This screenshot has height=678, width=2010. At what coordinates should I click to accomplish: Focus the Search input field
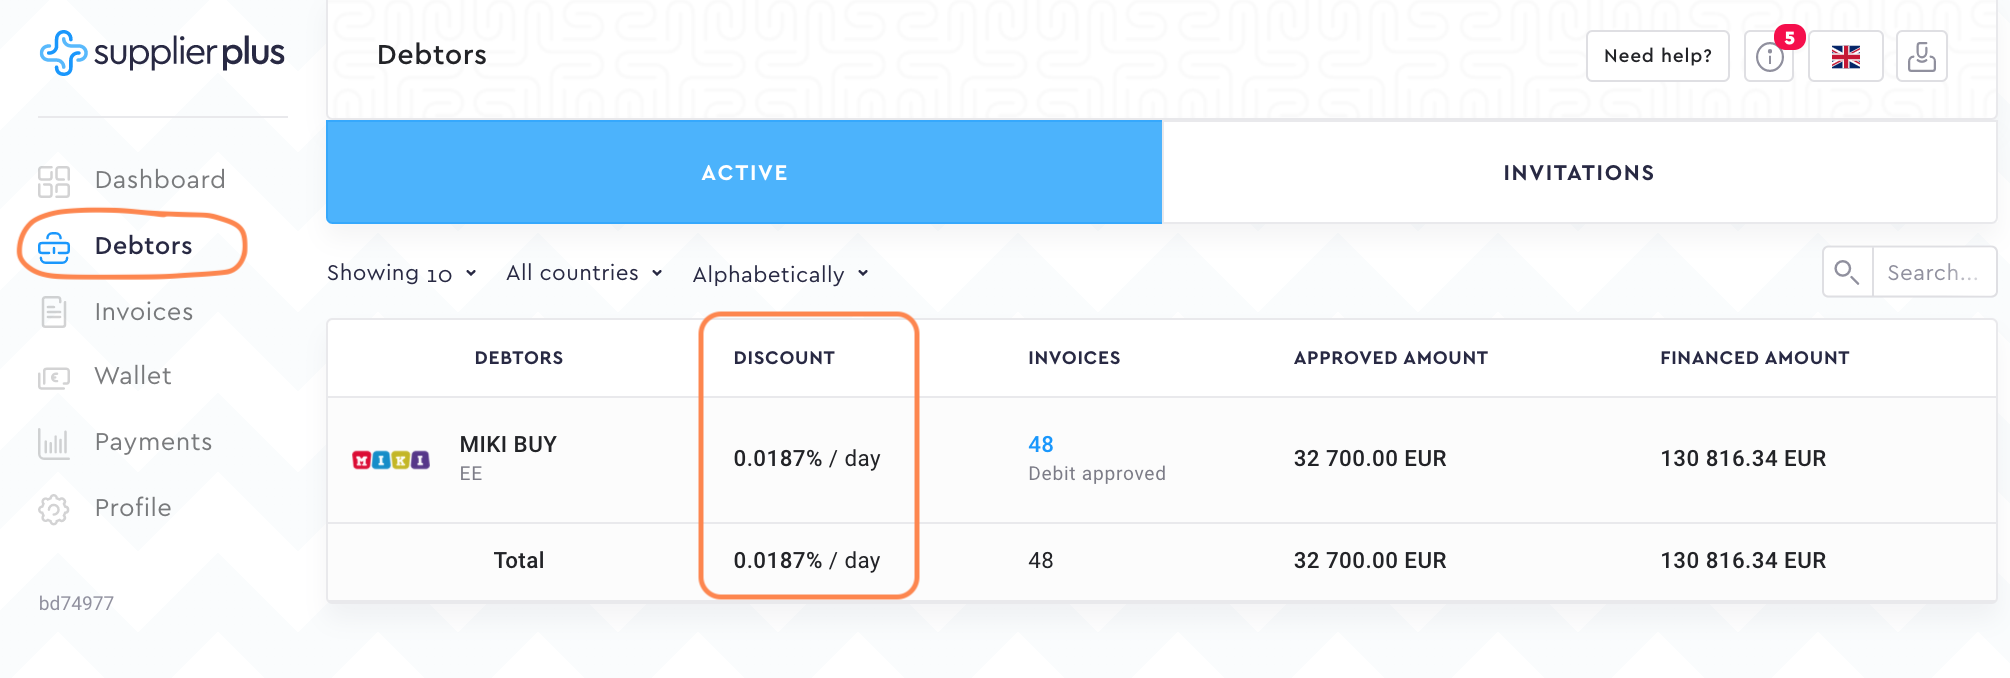pyautogui.click(x=1933, y=272)
